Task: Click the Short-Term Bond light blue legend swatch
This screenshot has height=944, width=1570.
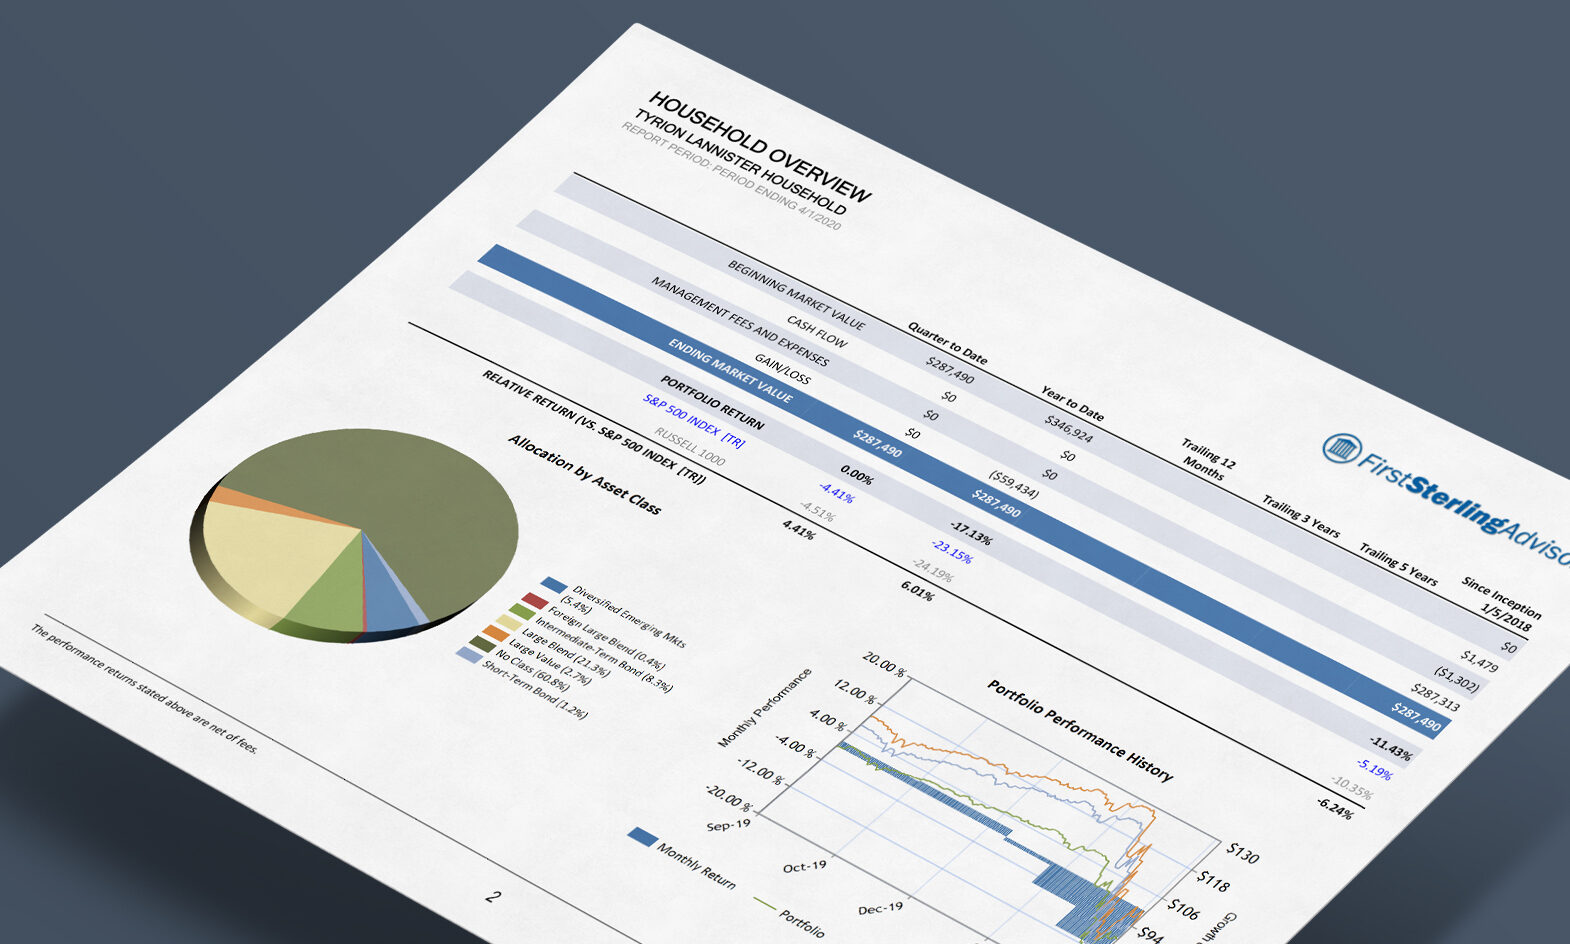Action: point(468,655)
